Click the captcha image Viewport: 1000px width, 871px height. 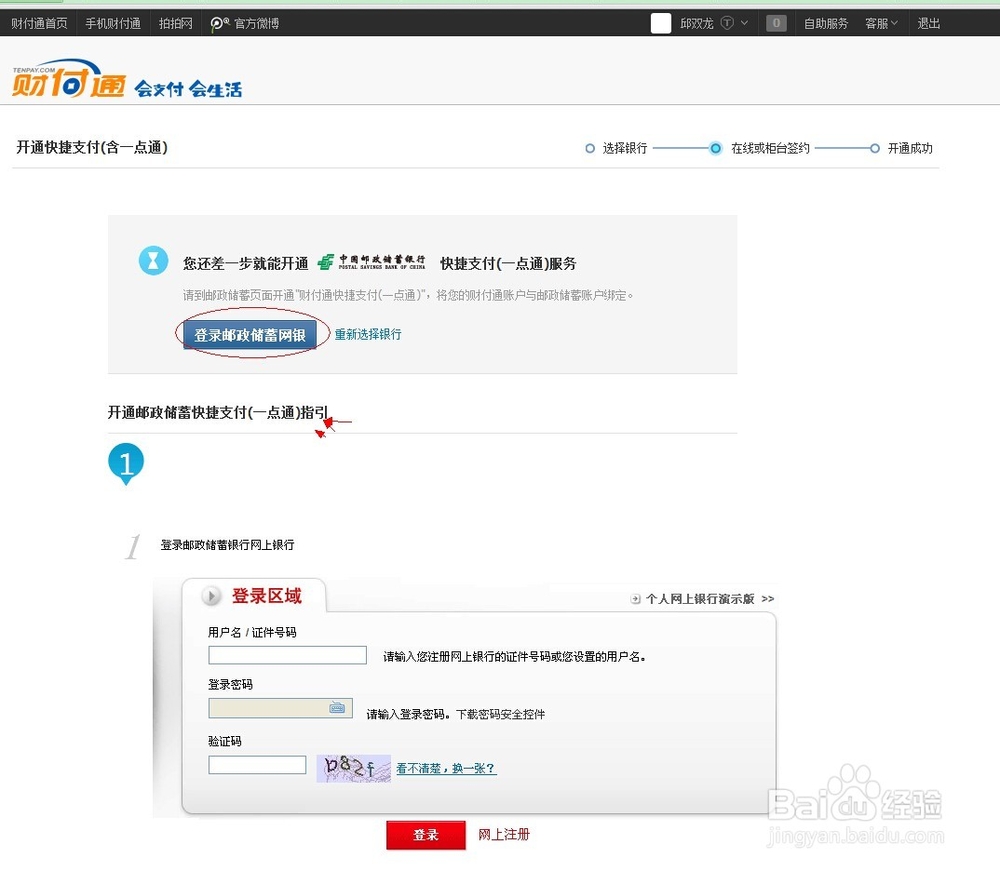tap(353, 768)
